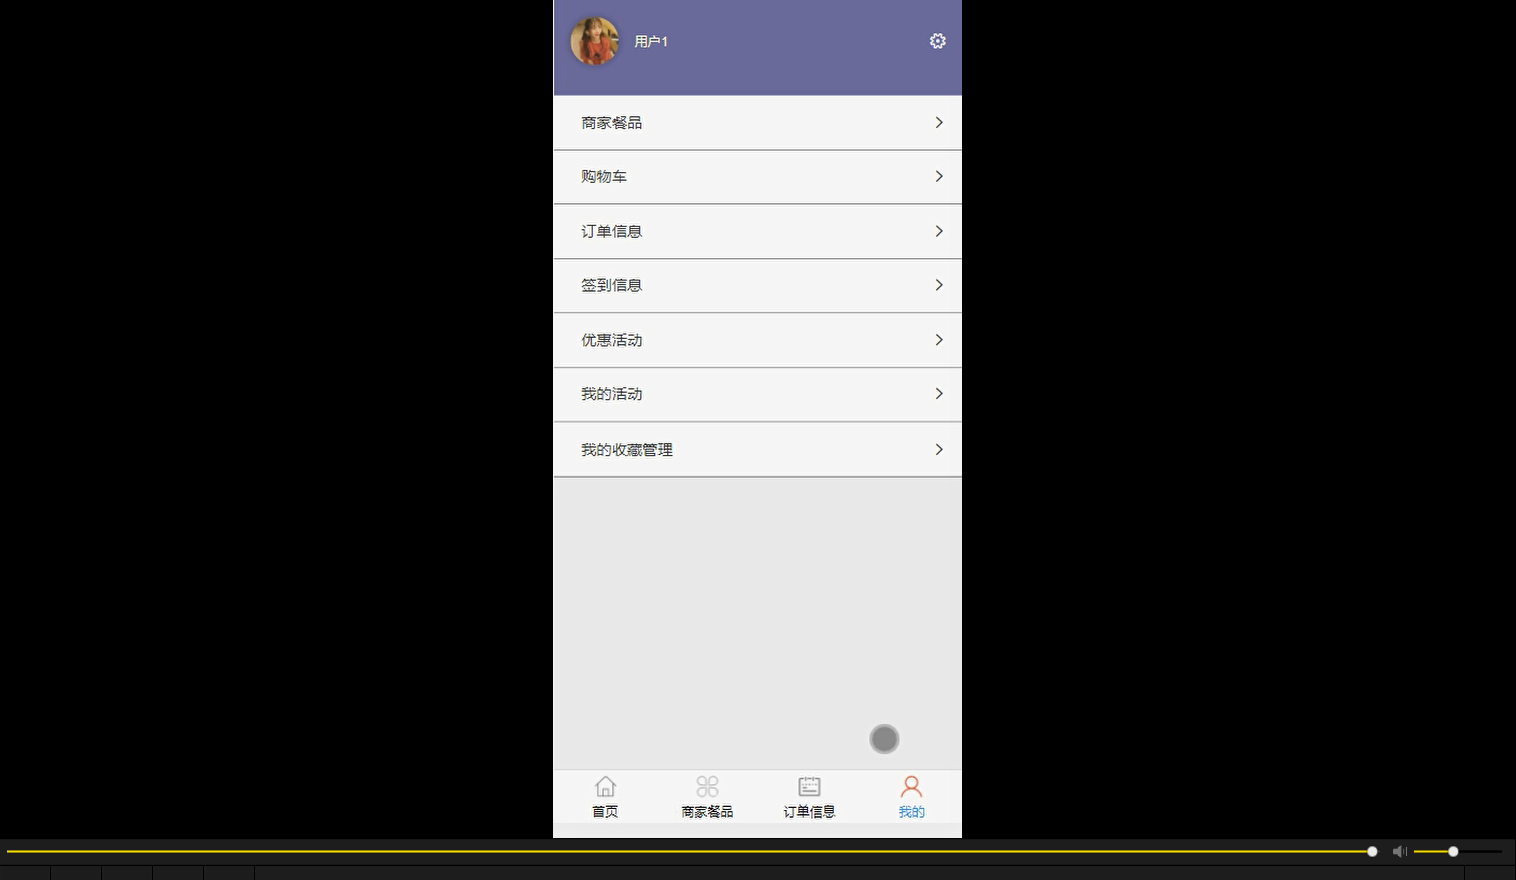The height and width of the screenshot is (880, 1516).
Task: Switch to the bottom 订单信息 tab label
Action: (809, 812)
